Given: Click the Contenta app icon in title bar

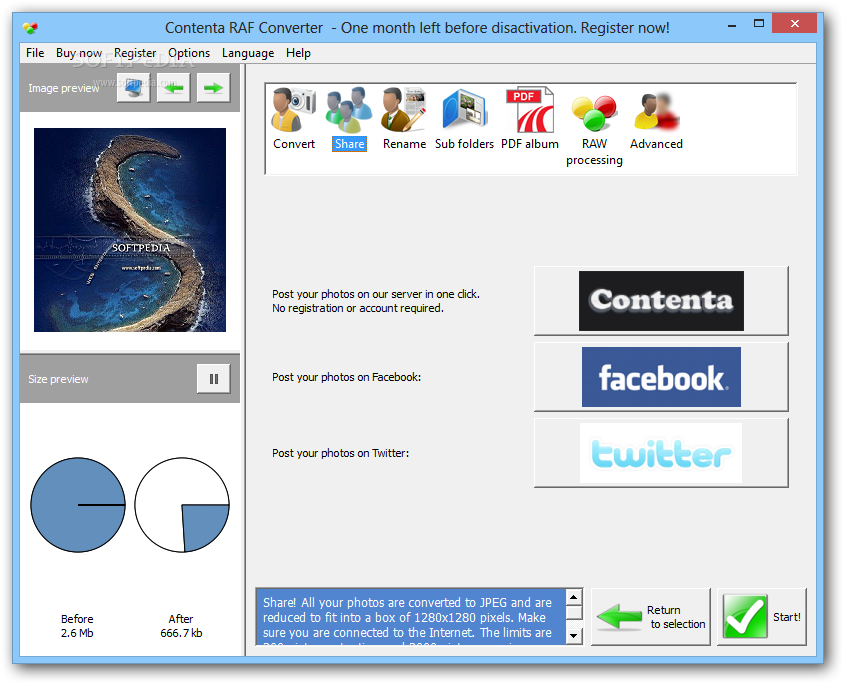Looking at the screenshot, I should [31, 27].
